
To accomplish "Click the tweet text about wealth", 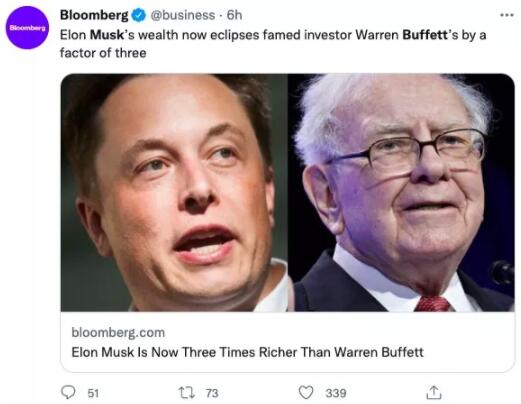I will click(x=273, y=44).
